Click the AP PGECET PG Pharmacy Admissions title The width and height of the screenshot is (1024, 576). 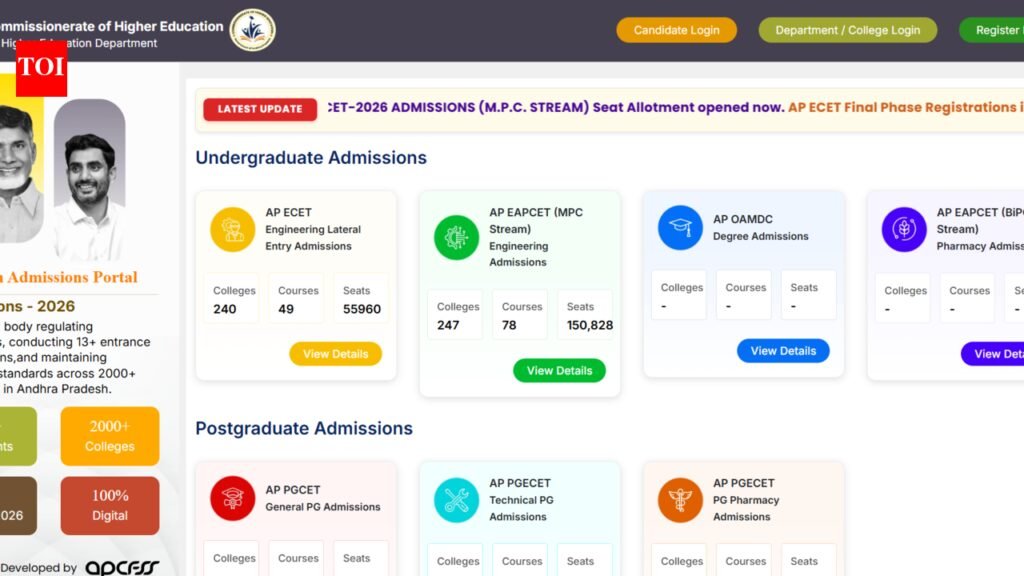tap(746, 500)
